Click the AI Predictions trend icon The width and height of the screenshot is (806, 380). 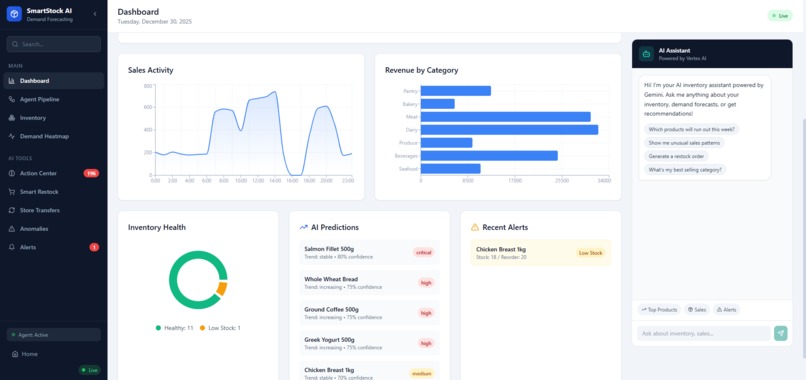(303, 227)
